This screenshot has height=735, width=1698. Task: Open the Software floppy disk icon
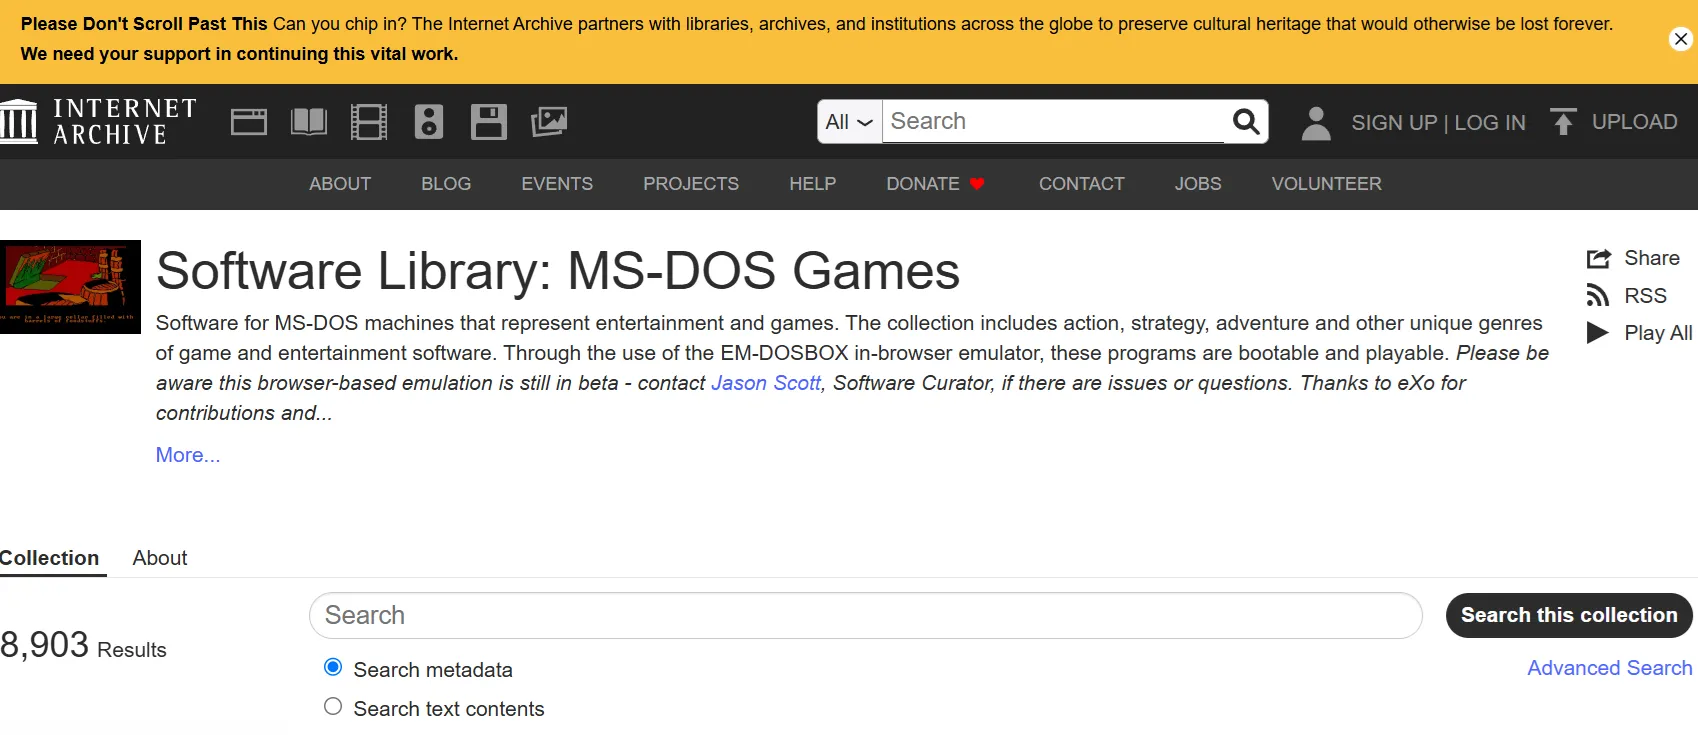pos(489,122)
